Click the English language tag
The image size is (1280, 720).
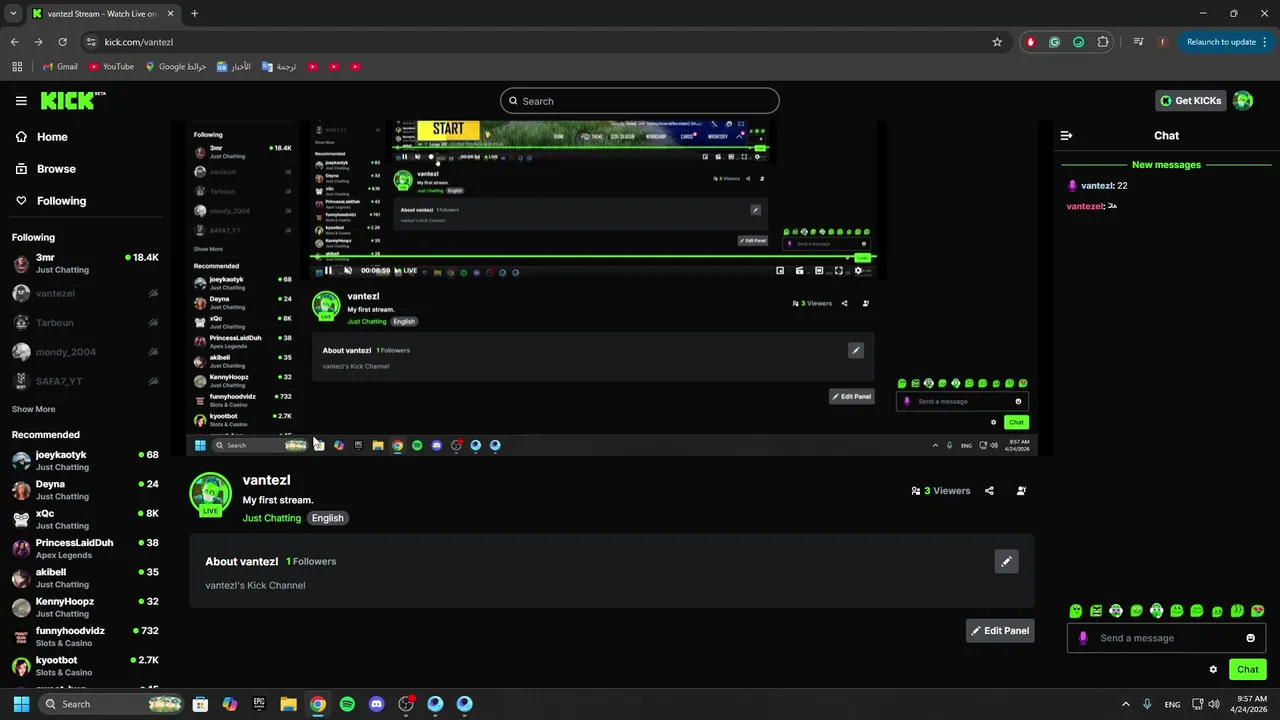pos(327,518)
